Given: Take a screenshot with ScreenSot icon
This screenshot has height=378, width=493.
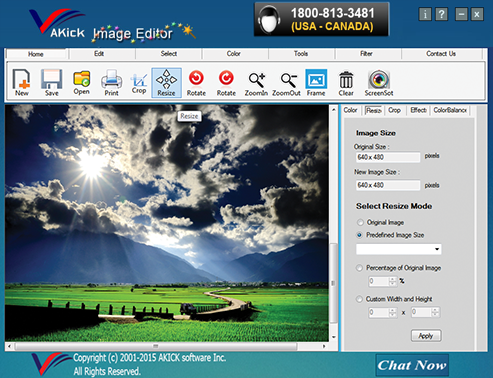Looking at the screenshot, I should tap(379, 83).
